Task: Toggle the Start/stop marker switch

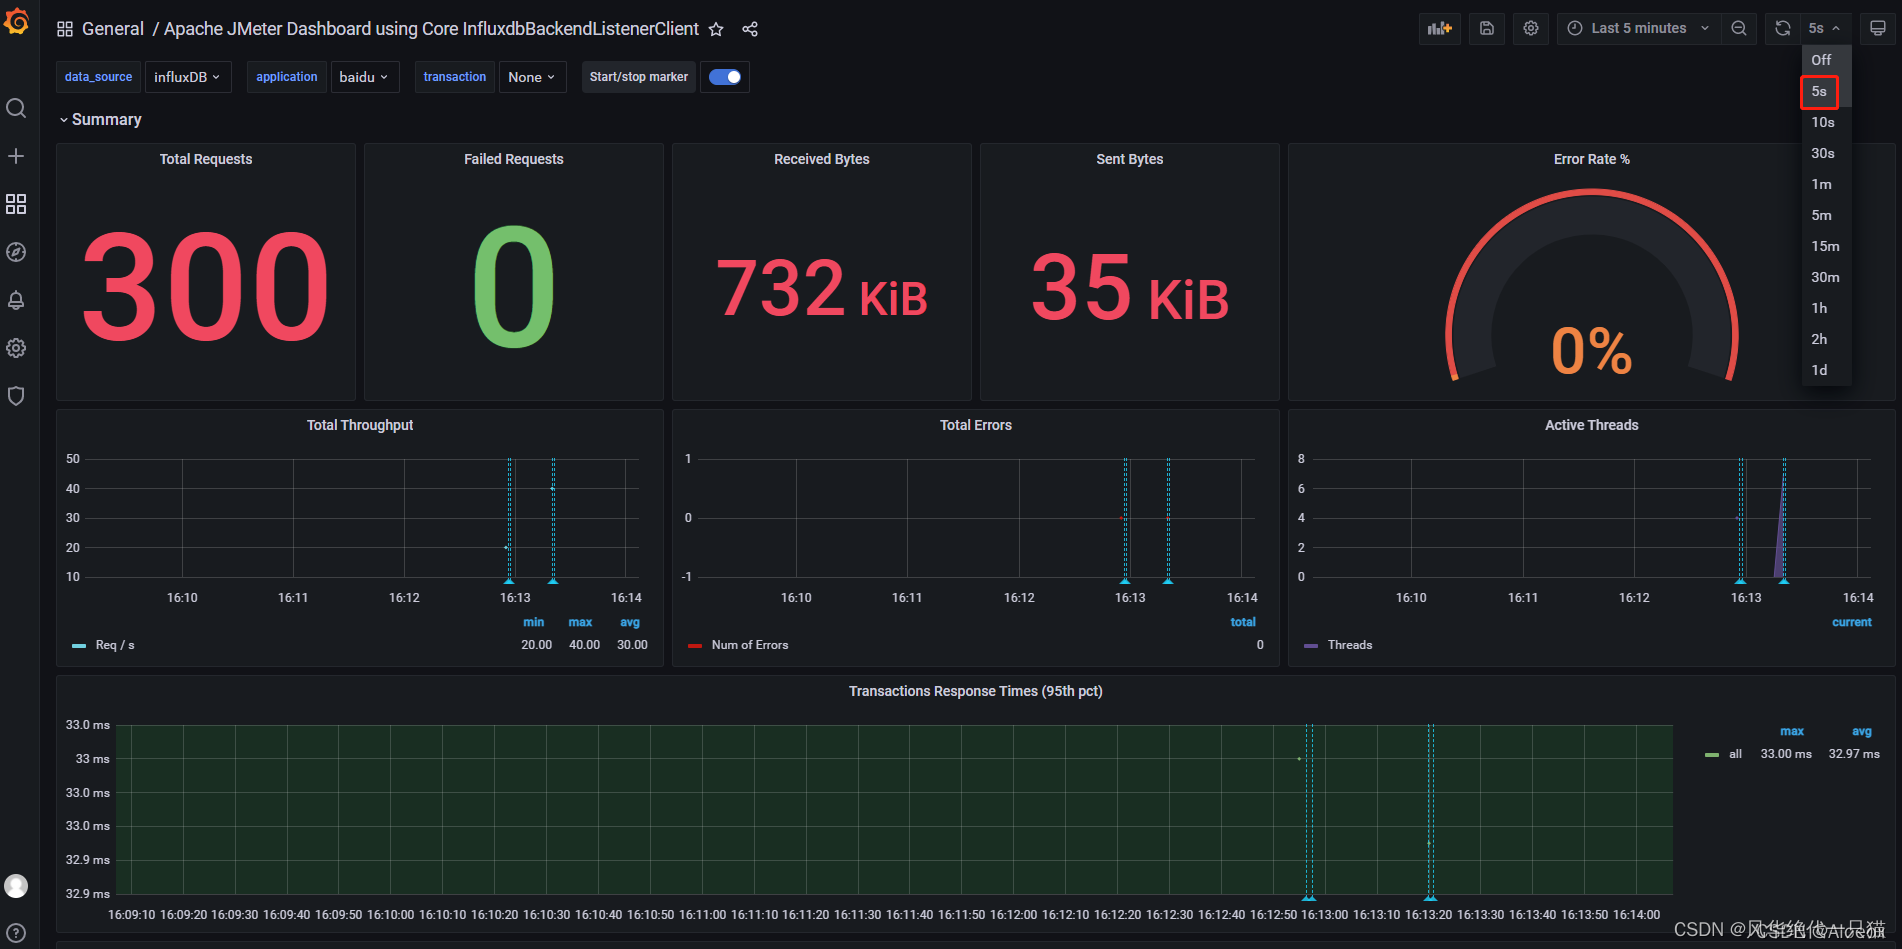Action: coord(724,77)
